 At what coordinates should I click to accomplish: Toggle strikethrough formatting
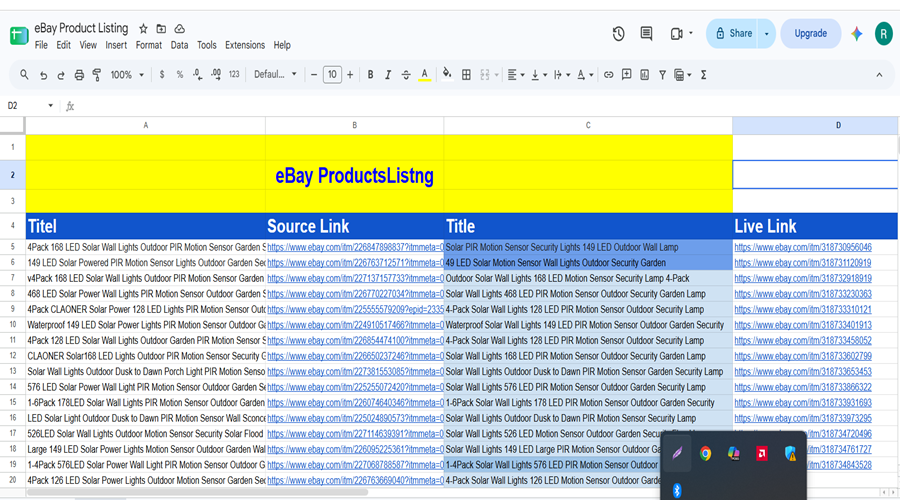click(x=406, y=75)
